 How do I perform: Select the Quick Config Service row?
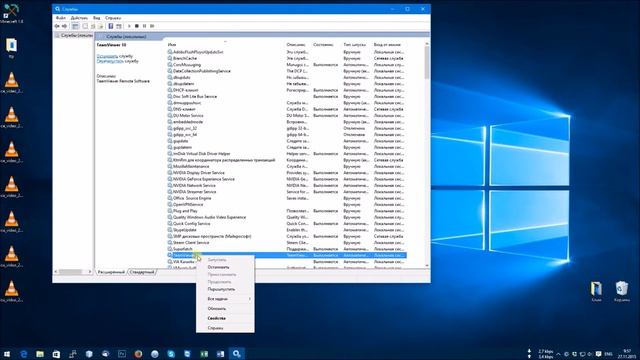[x=287, y=224]
